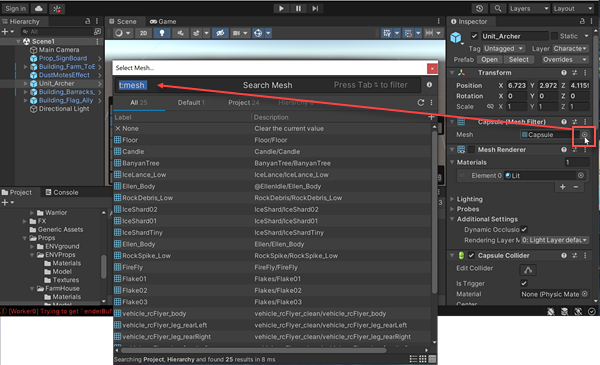Click the cloud services icon
The height and width of the screenshot is (365, 600).
pyautogui.click(x=39, y=8)
